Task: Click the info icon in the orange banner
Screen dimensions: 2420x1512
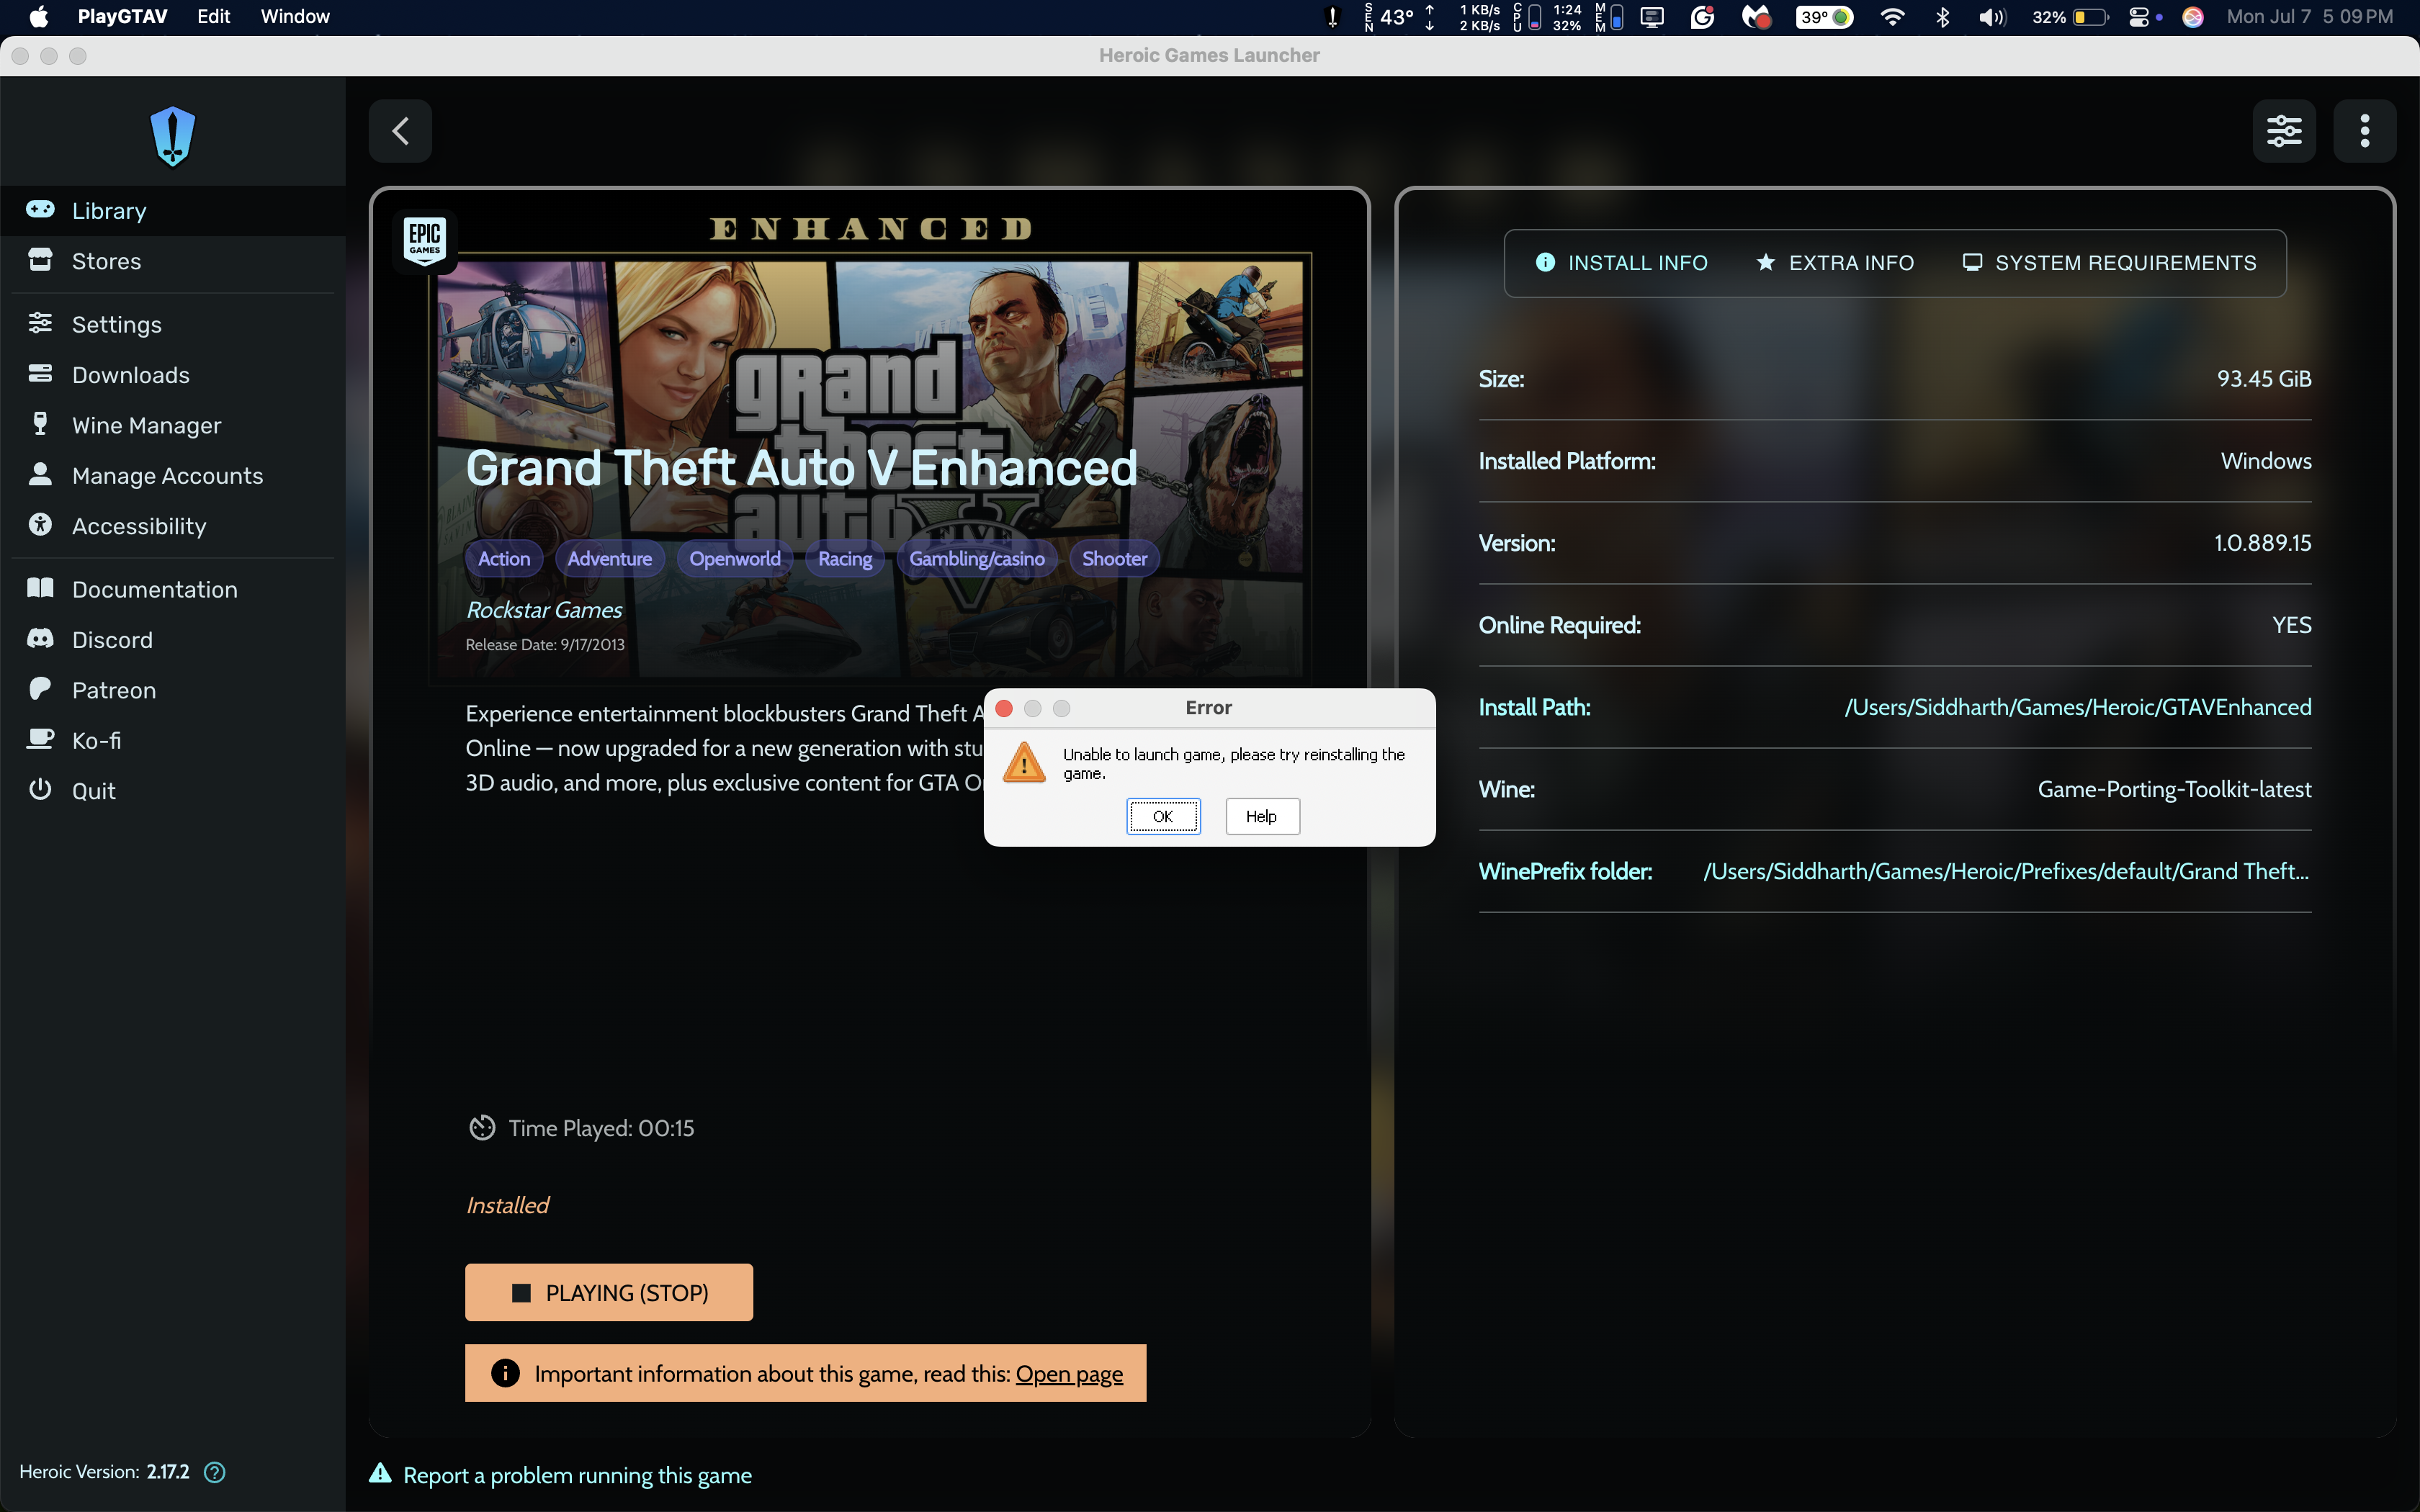Action: click(x=505, y=1373)
